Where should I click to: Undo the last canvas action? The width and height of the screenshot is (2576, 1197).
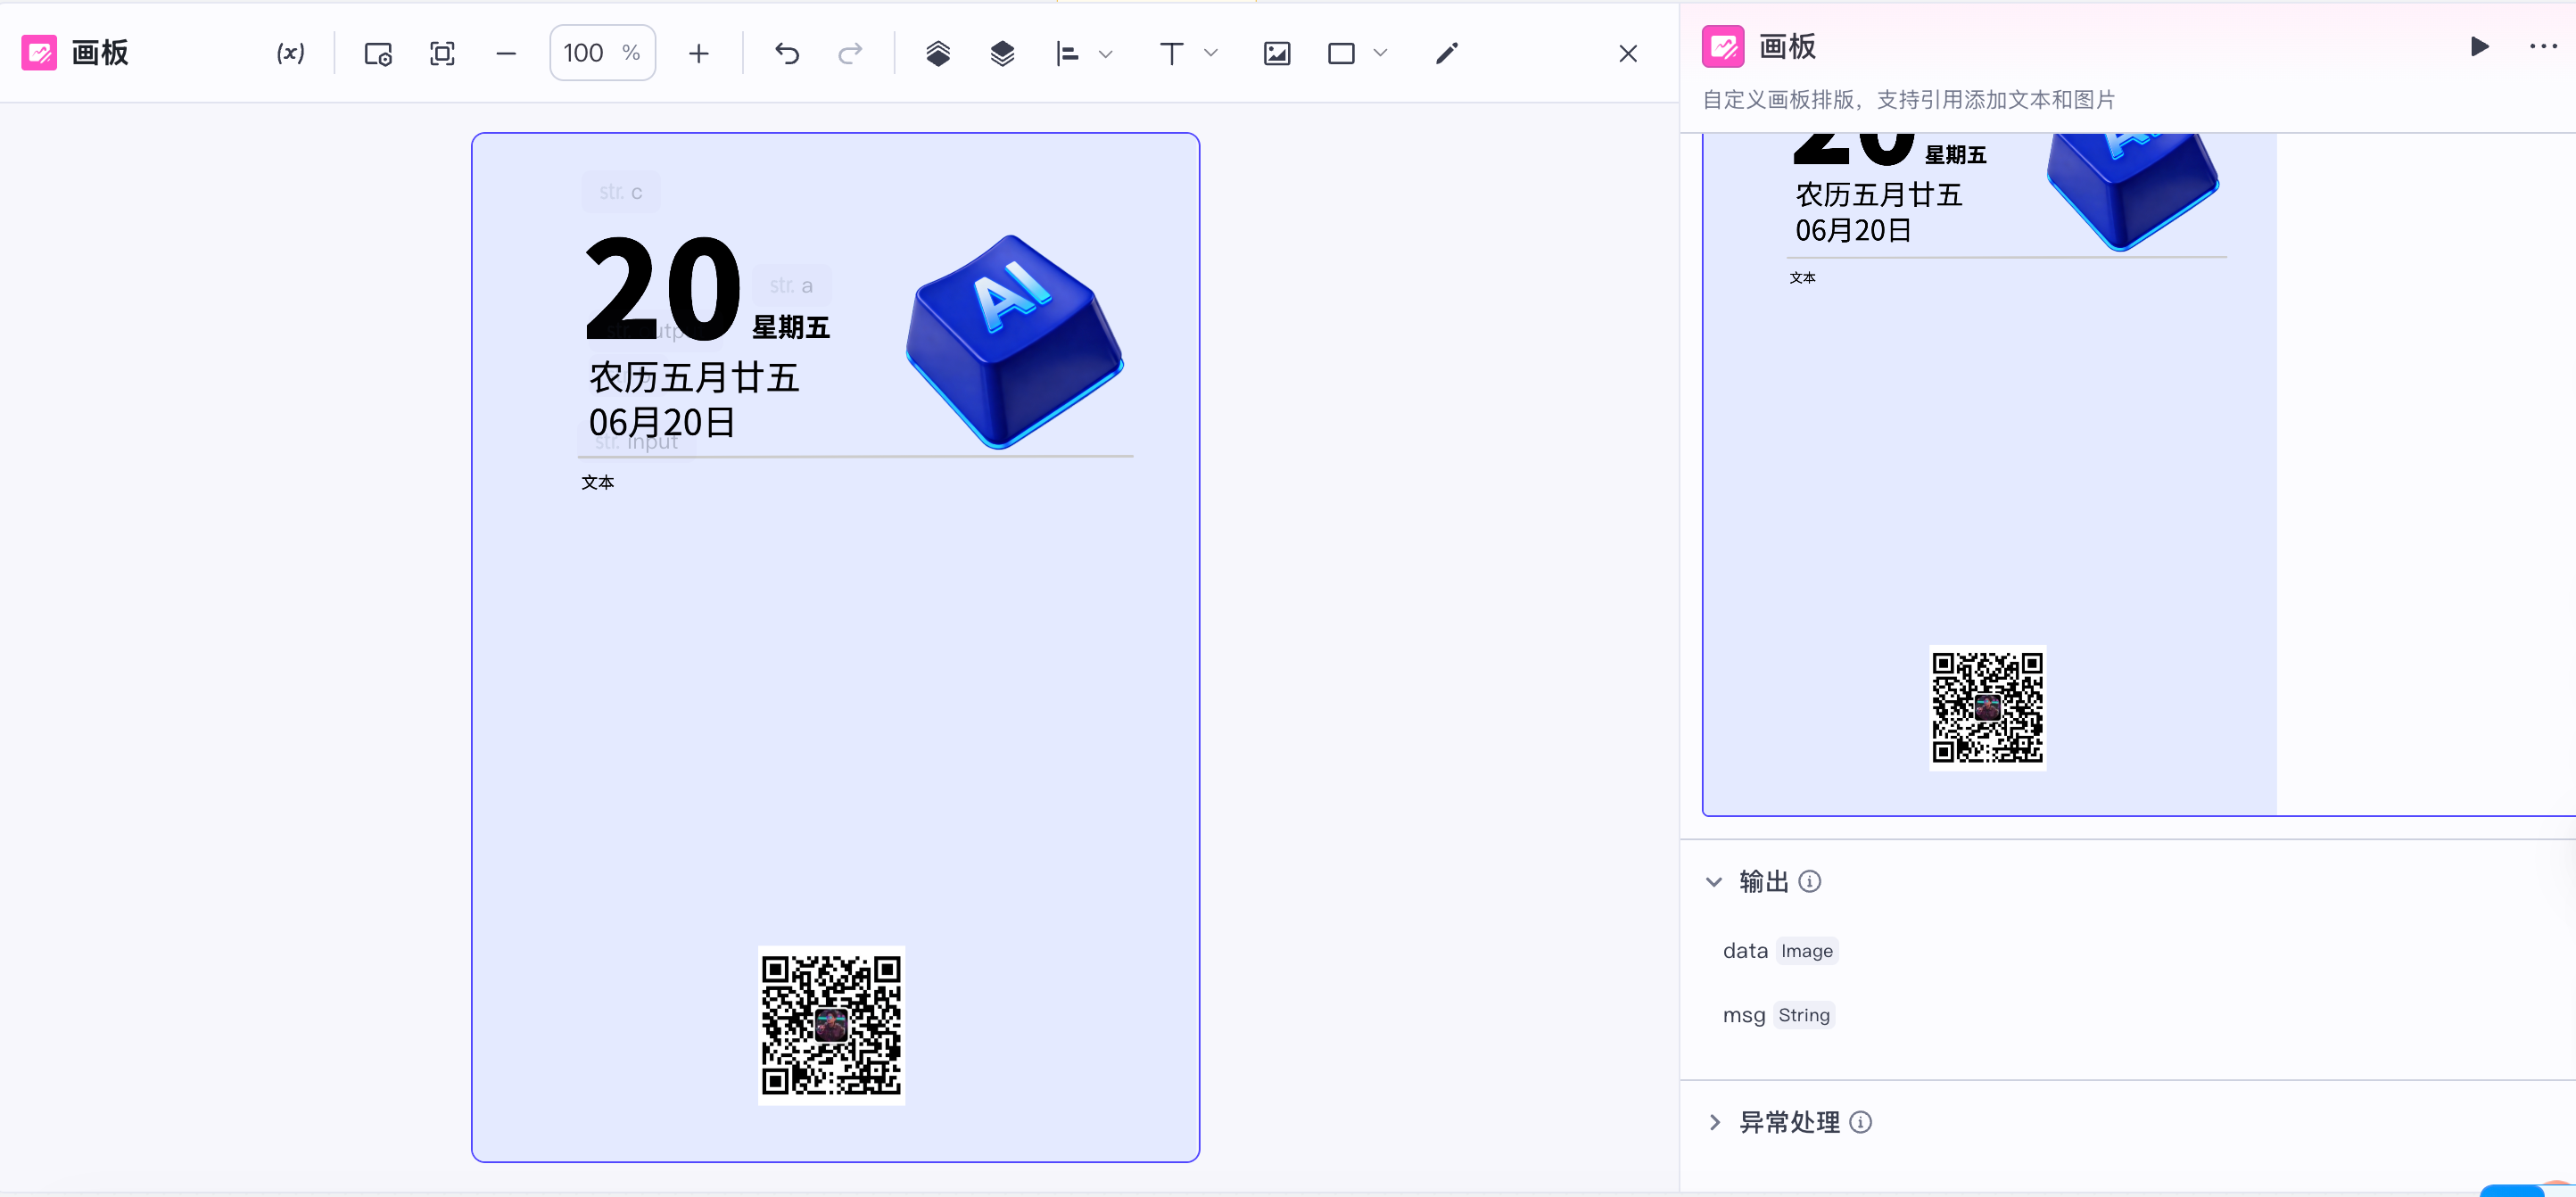(x=787, y=53)
